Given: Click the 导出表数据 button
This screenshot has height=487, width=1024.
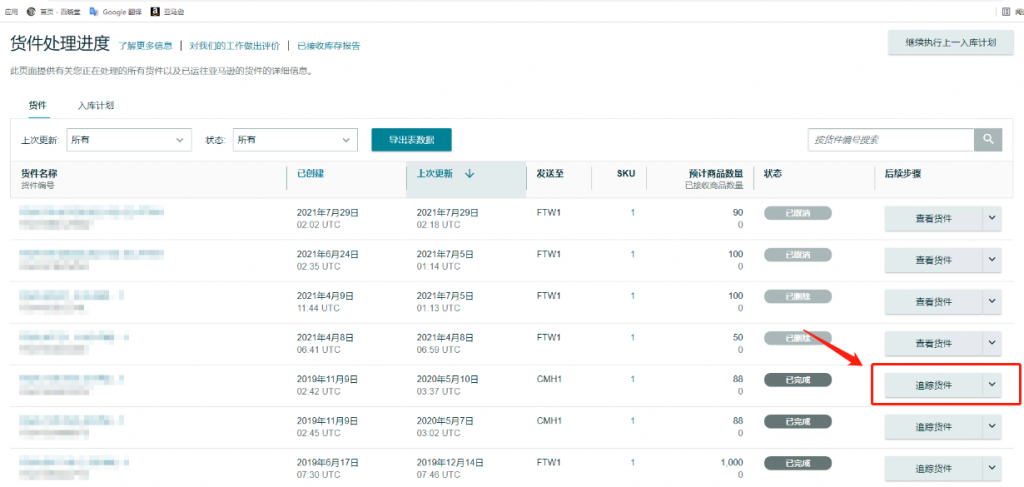Looking at the screenshot, I should 411,140.
